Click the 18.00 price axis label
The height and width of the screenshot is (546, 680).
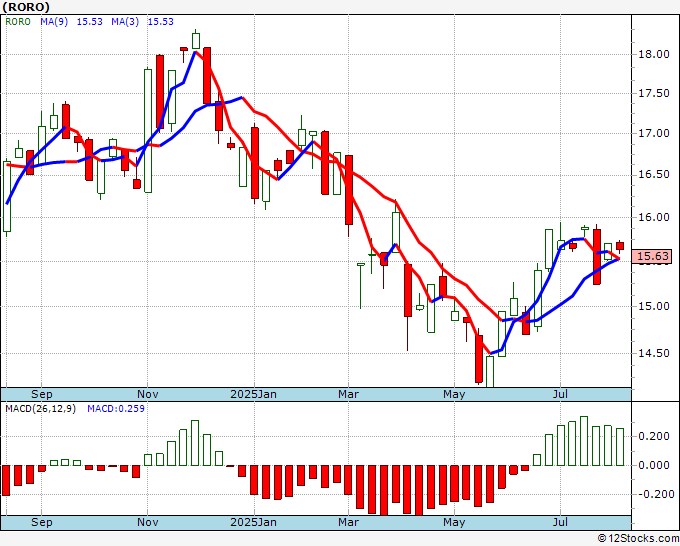pos(654,54)
